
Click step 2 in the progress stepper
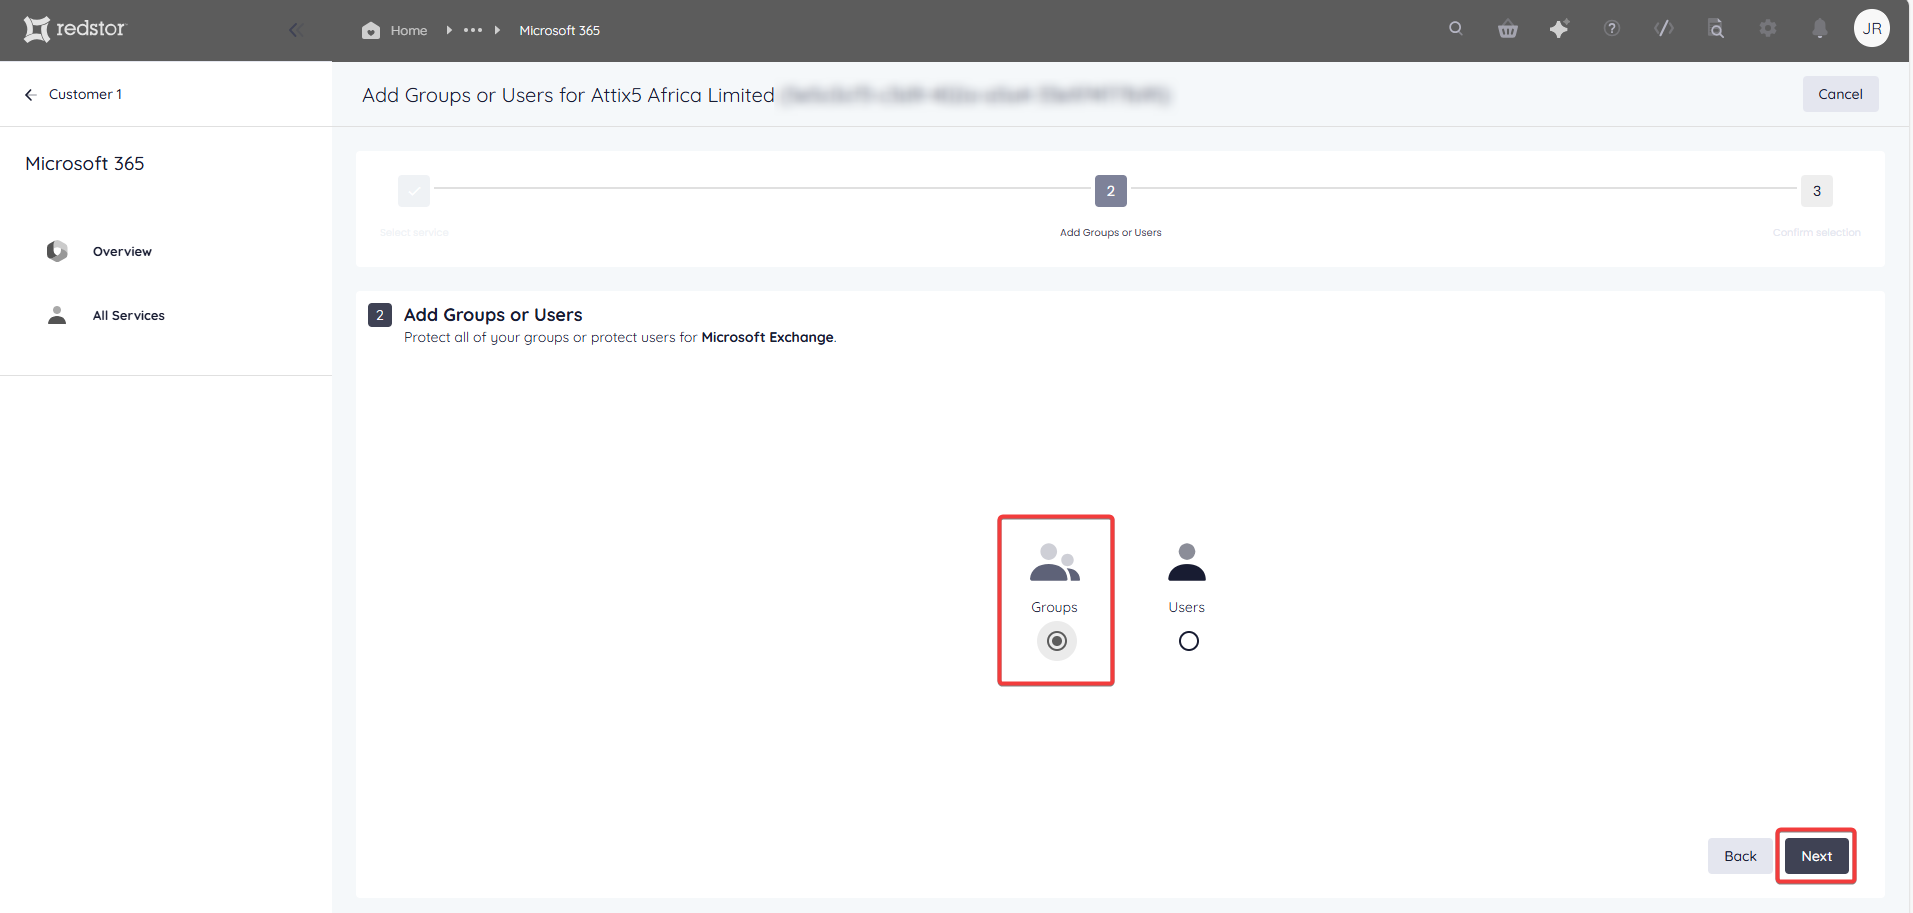(1111, 190)
